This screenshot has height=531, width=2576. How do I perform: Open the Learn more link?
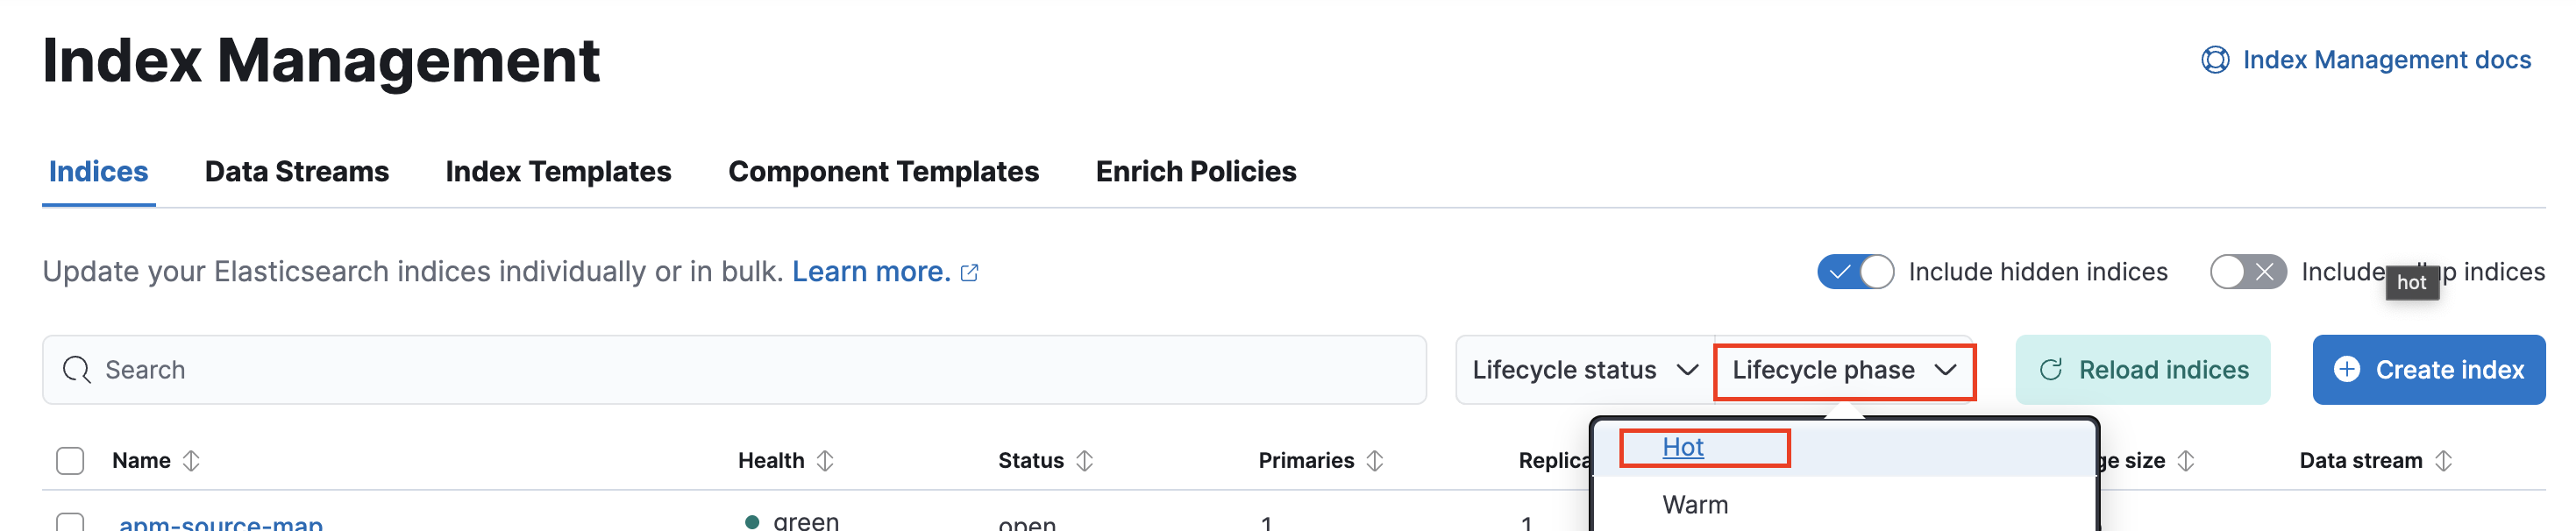(x=870, y=271)
